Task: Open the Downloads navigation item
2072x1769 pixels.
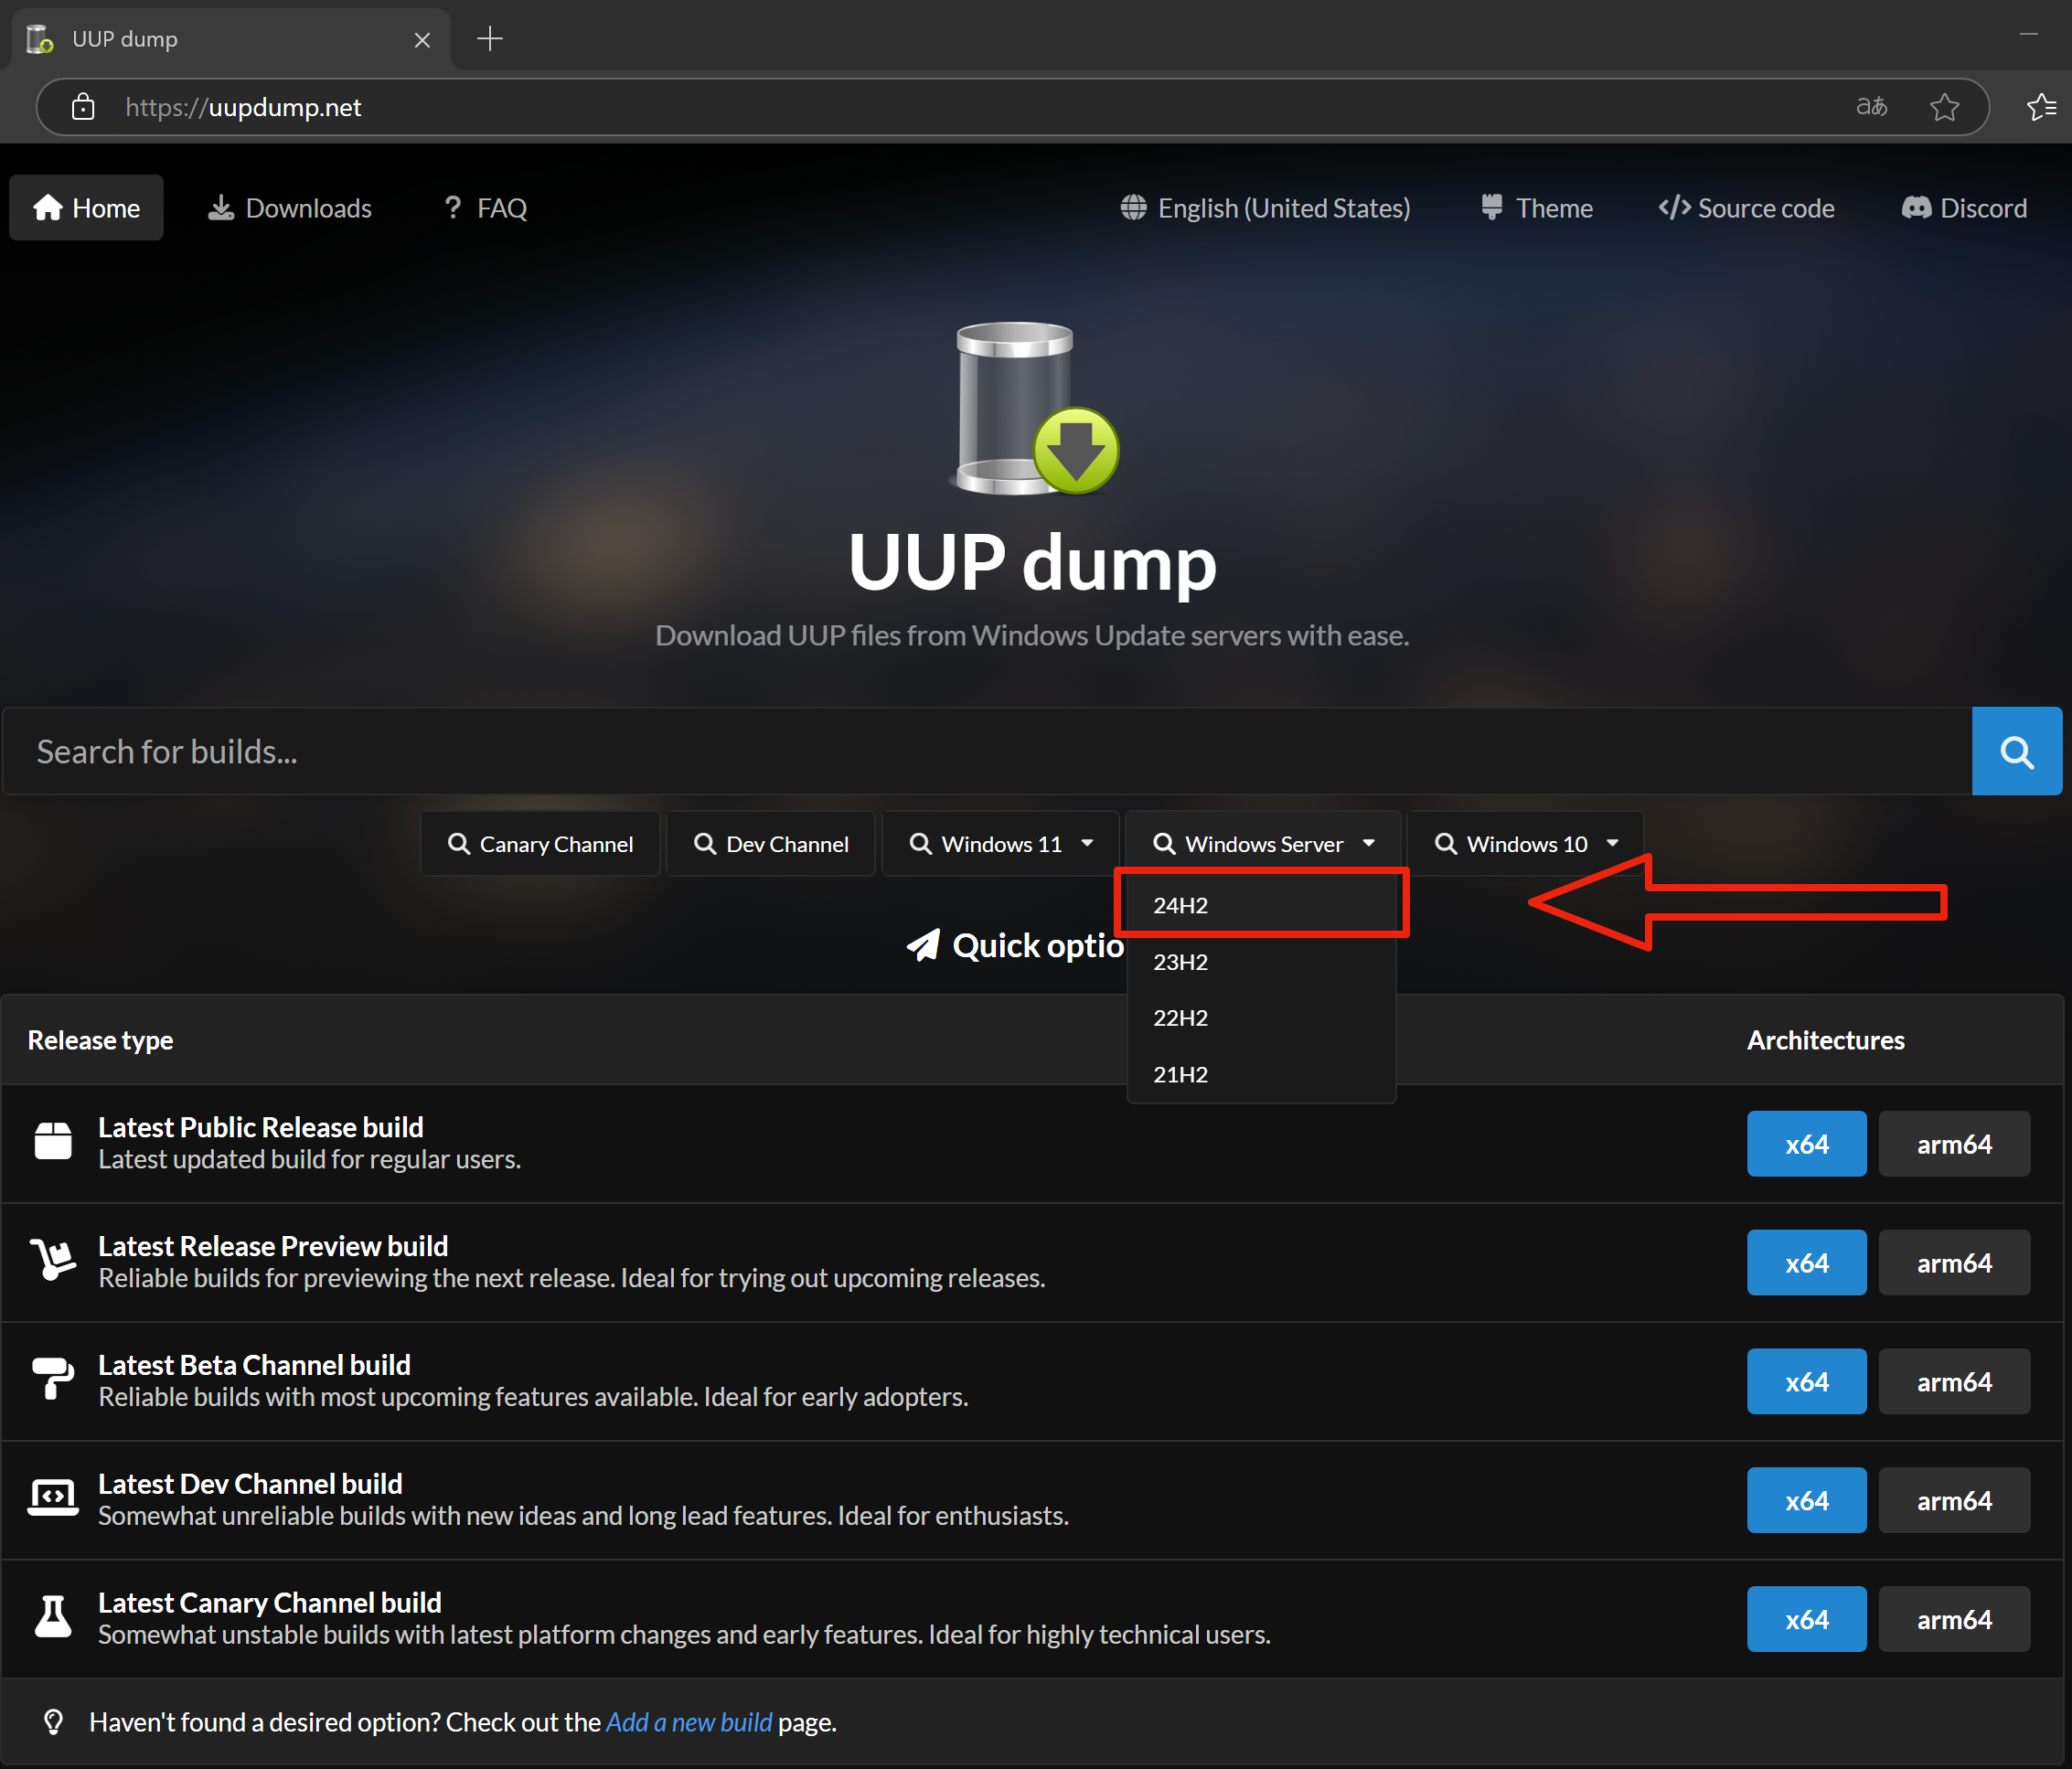Action: [290, 208]
